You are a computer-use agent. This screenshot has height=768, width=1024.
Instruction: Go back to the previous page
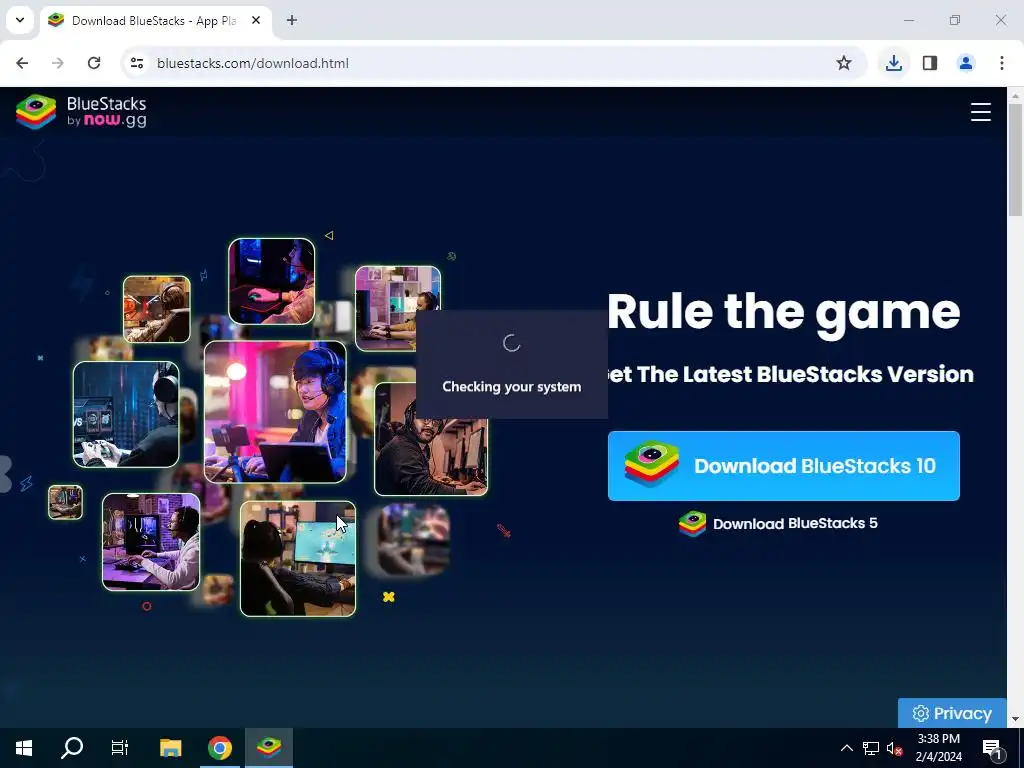22,63
